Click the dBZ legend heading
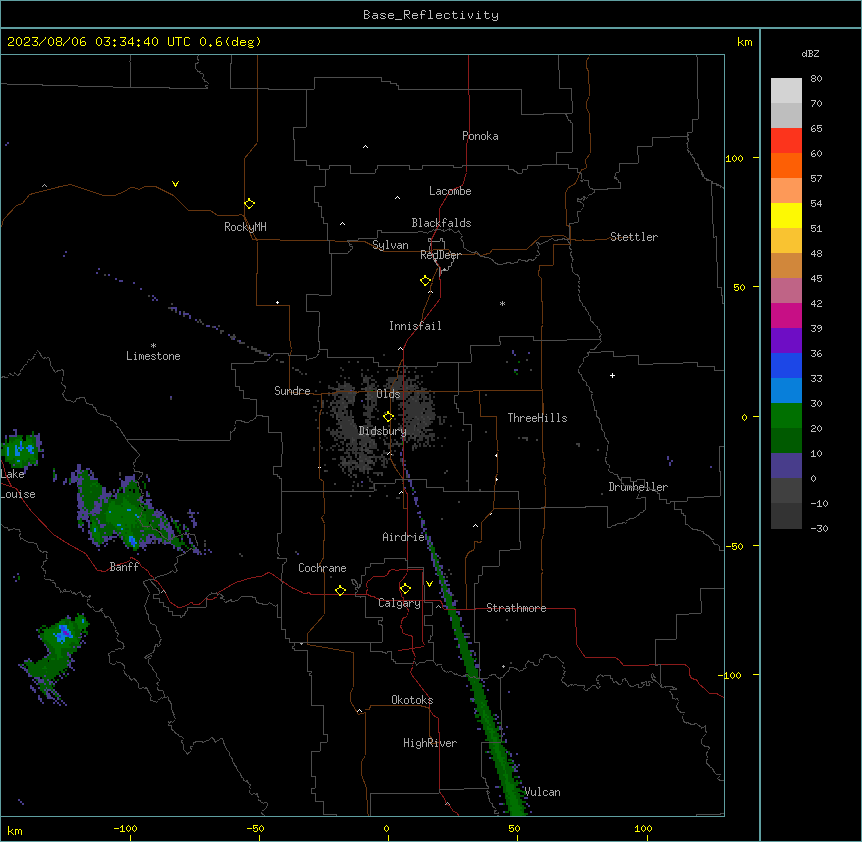The width and height of the screenshot is (862, 842). pos(810,53)
